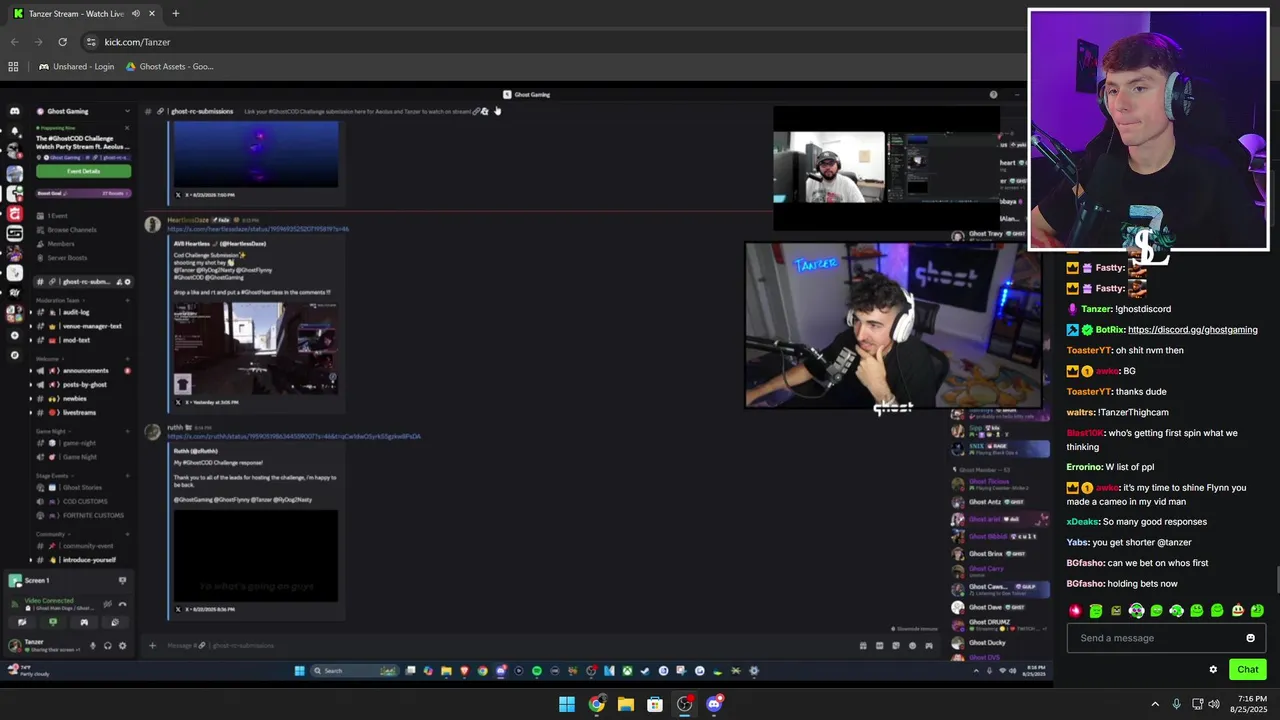Open the Ghost Assets bookmark
This screenshot has width=1280, height=720.
point(169,67)
